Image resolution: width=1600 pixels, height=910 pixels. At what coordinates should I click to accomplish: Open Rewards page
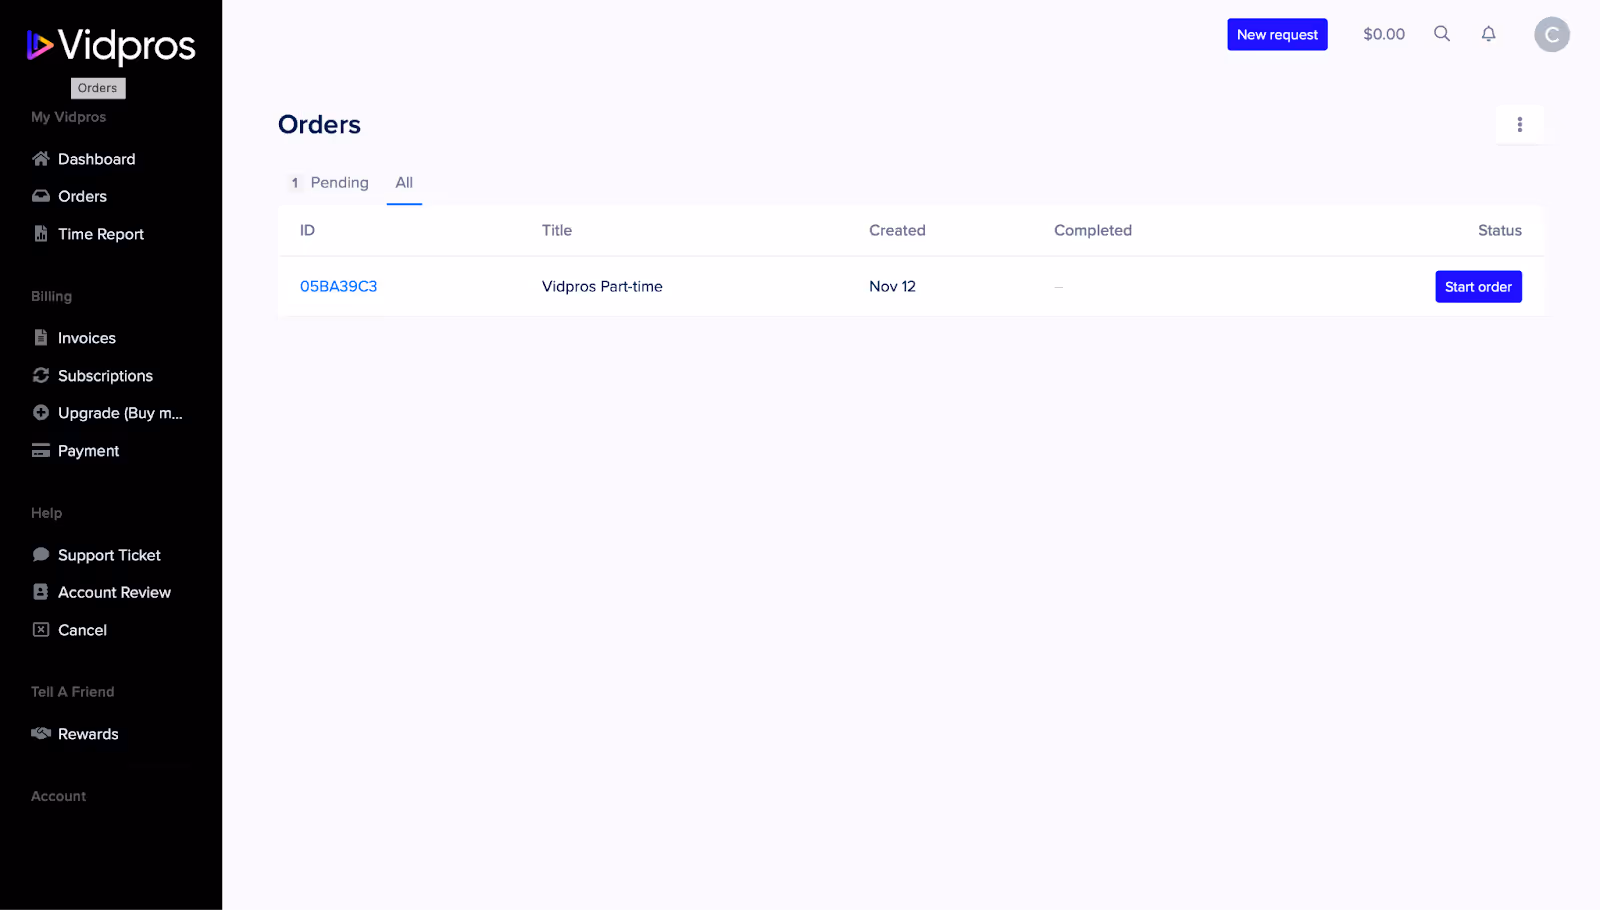88,734
